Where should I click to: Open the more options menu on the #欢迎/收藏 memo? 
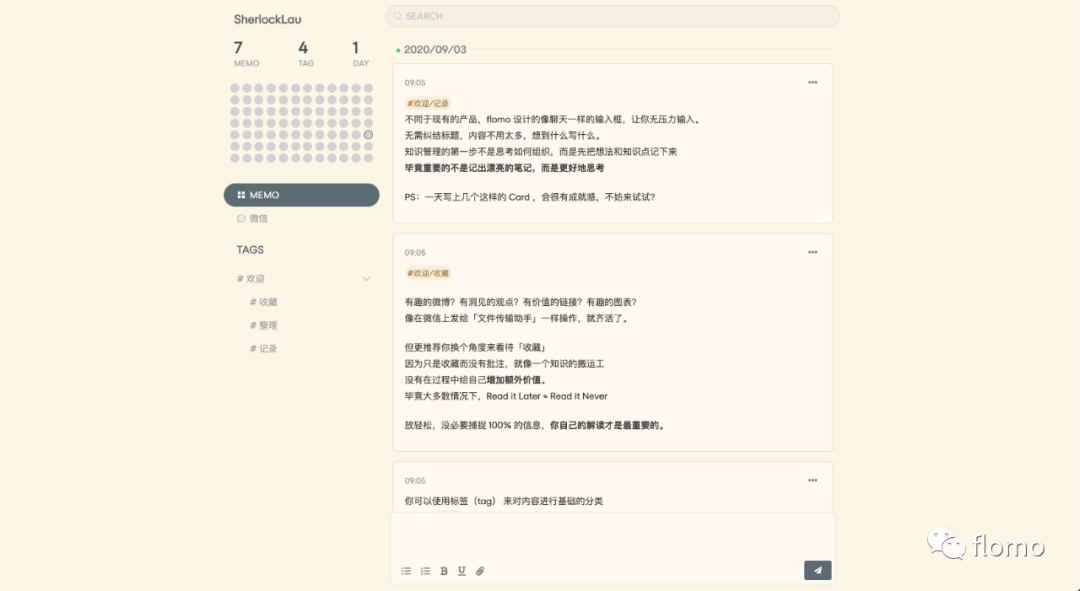pos(813,253)
